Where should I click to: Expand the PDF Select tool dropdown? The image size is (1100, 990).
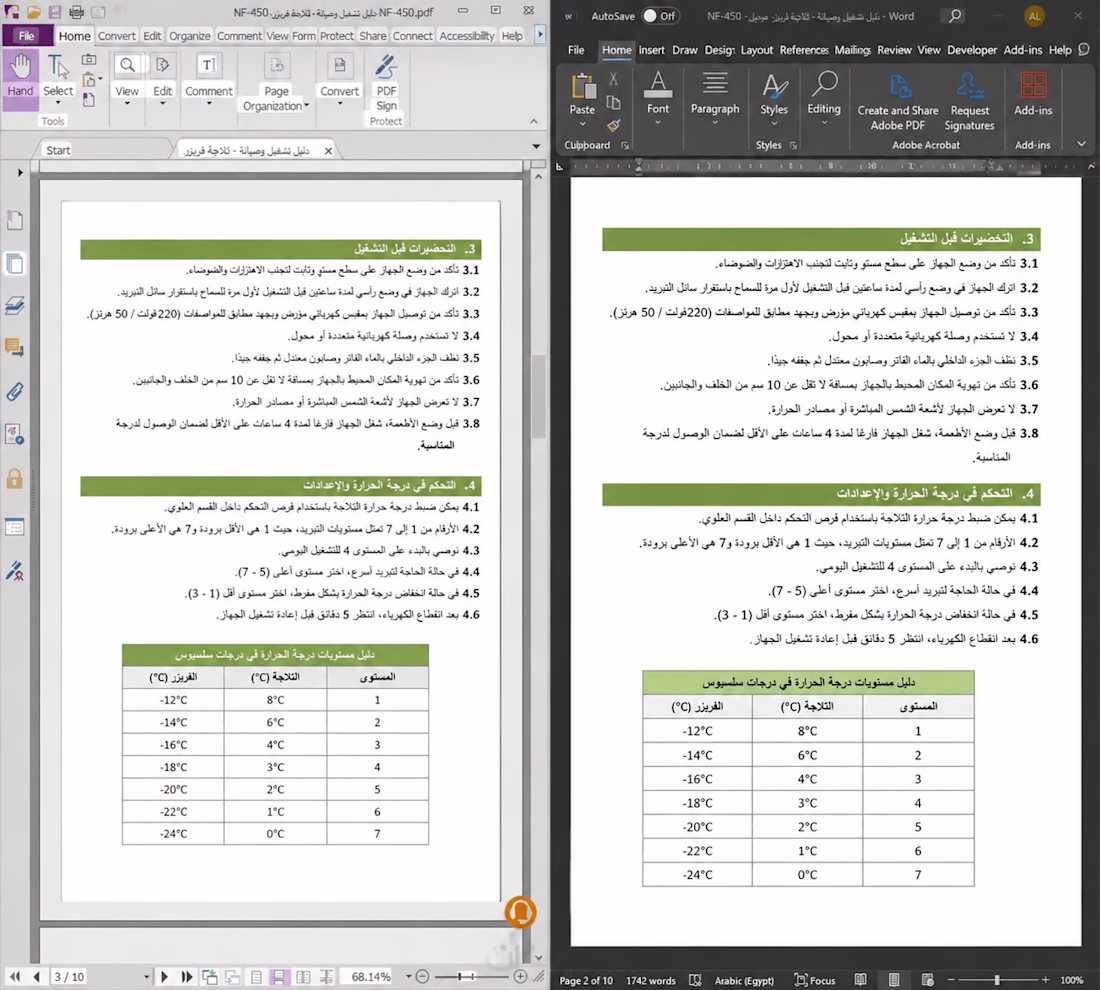tap(58, 103)
